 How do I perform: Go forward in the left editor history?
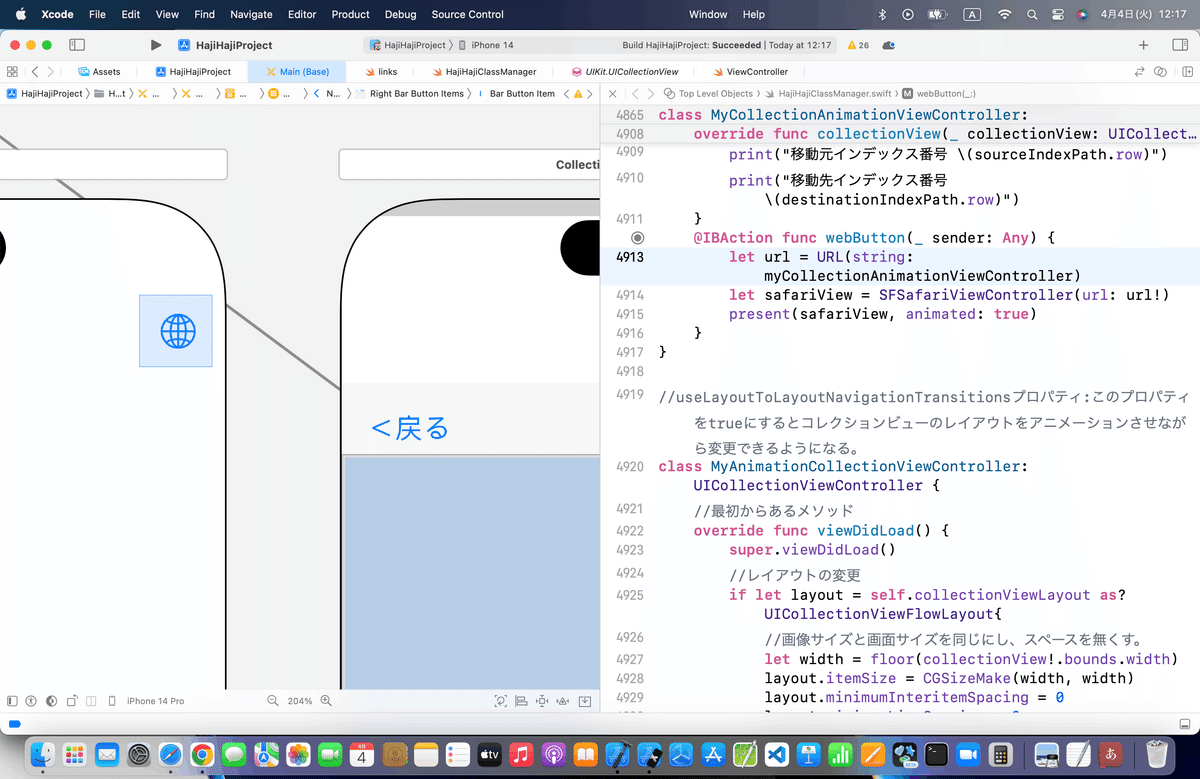coord(51,72)
